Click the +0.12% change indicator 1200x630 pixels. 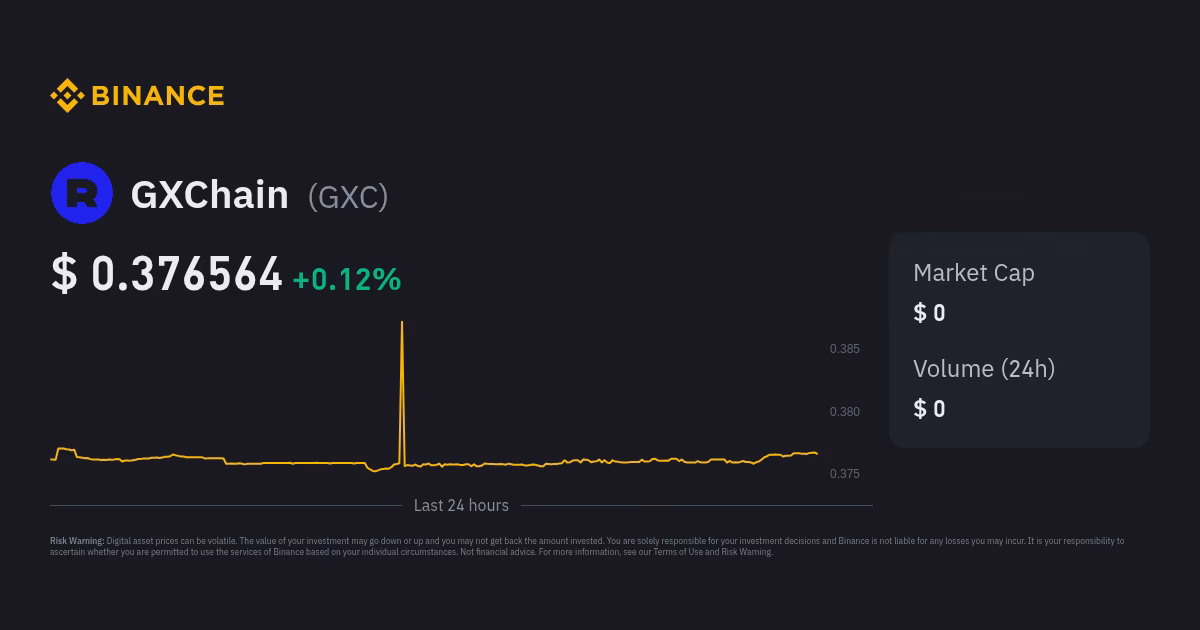click(346, 280)
